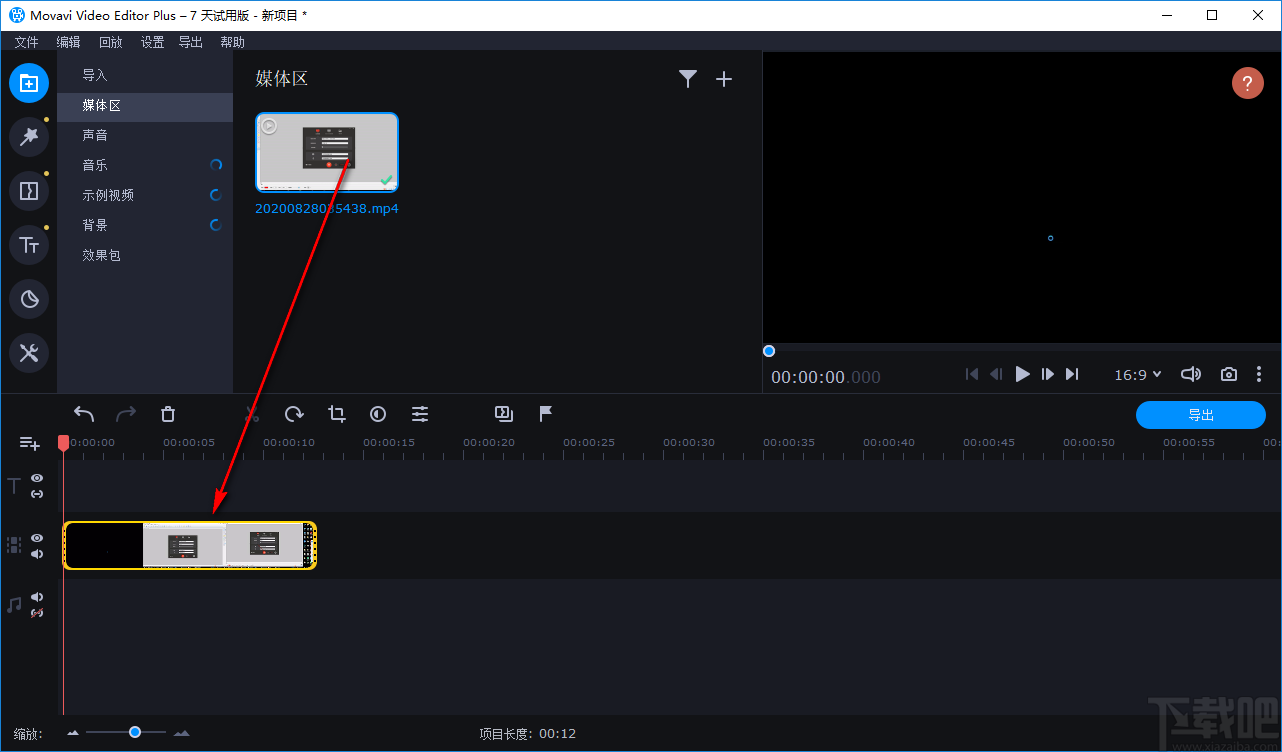This screenshot has height=752, width=1282.
Task: Open the Transitions sidebar panel
Action: [x=29, y=191]
